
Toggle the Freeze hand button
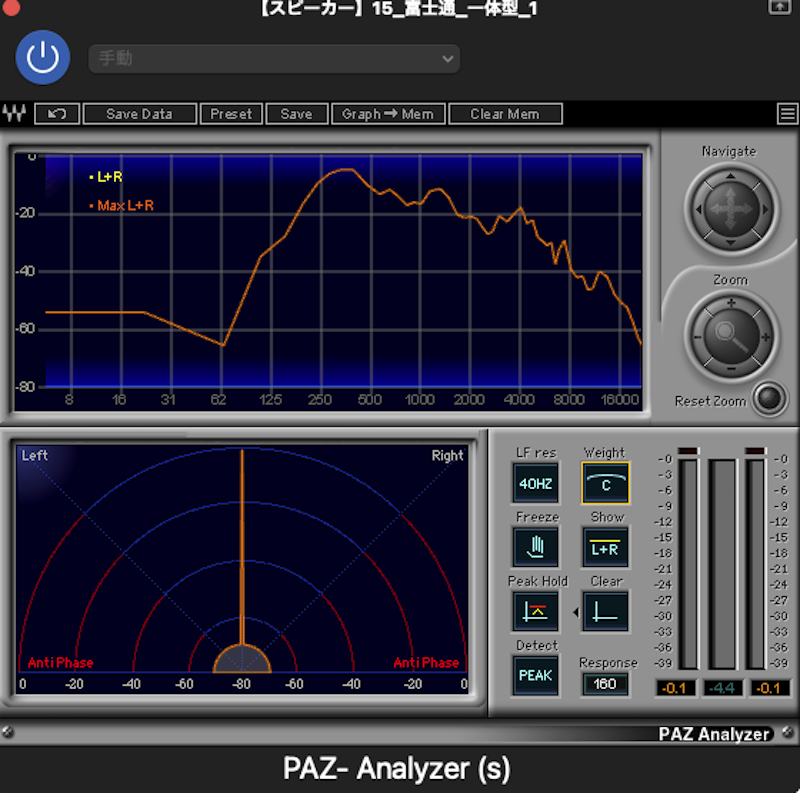[535, 548]
